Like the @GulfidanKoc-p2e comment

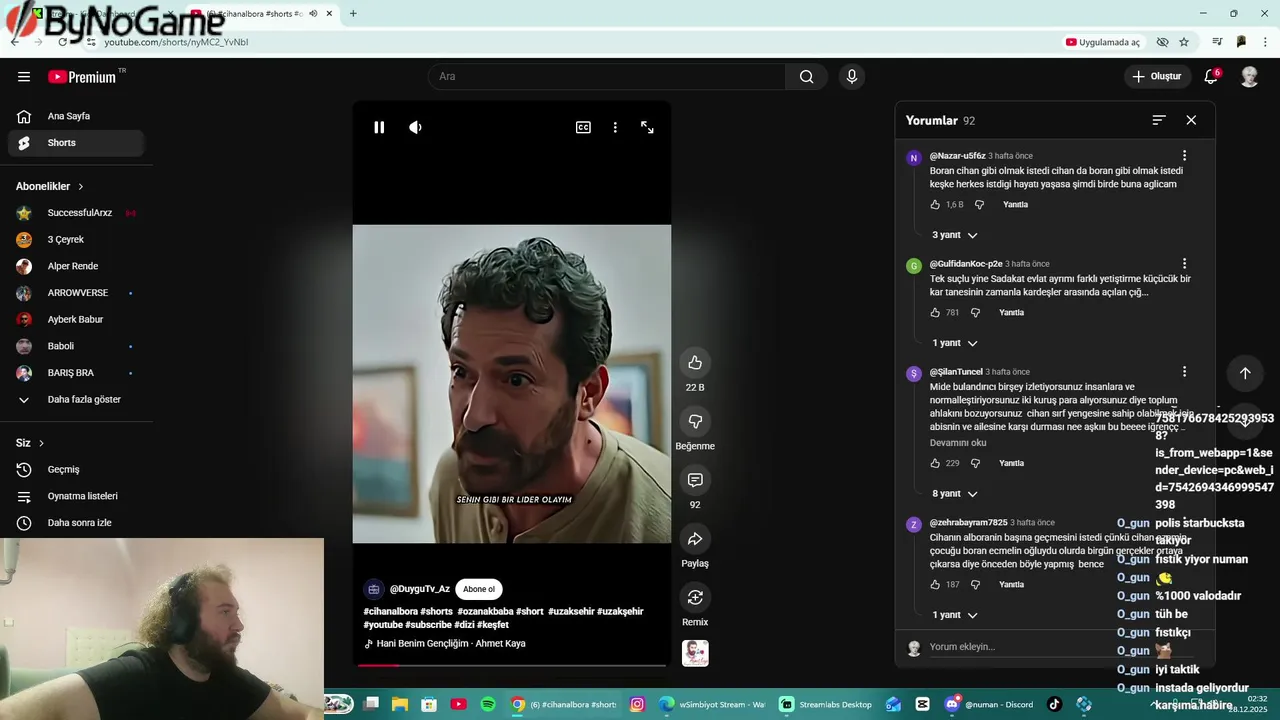pos(935,313)
